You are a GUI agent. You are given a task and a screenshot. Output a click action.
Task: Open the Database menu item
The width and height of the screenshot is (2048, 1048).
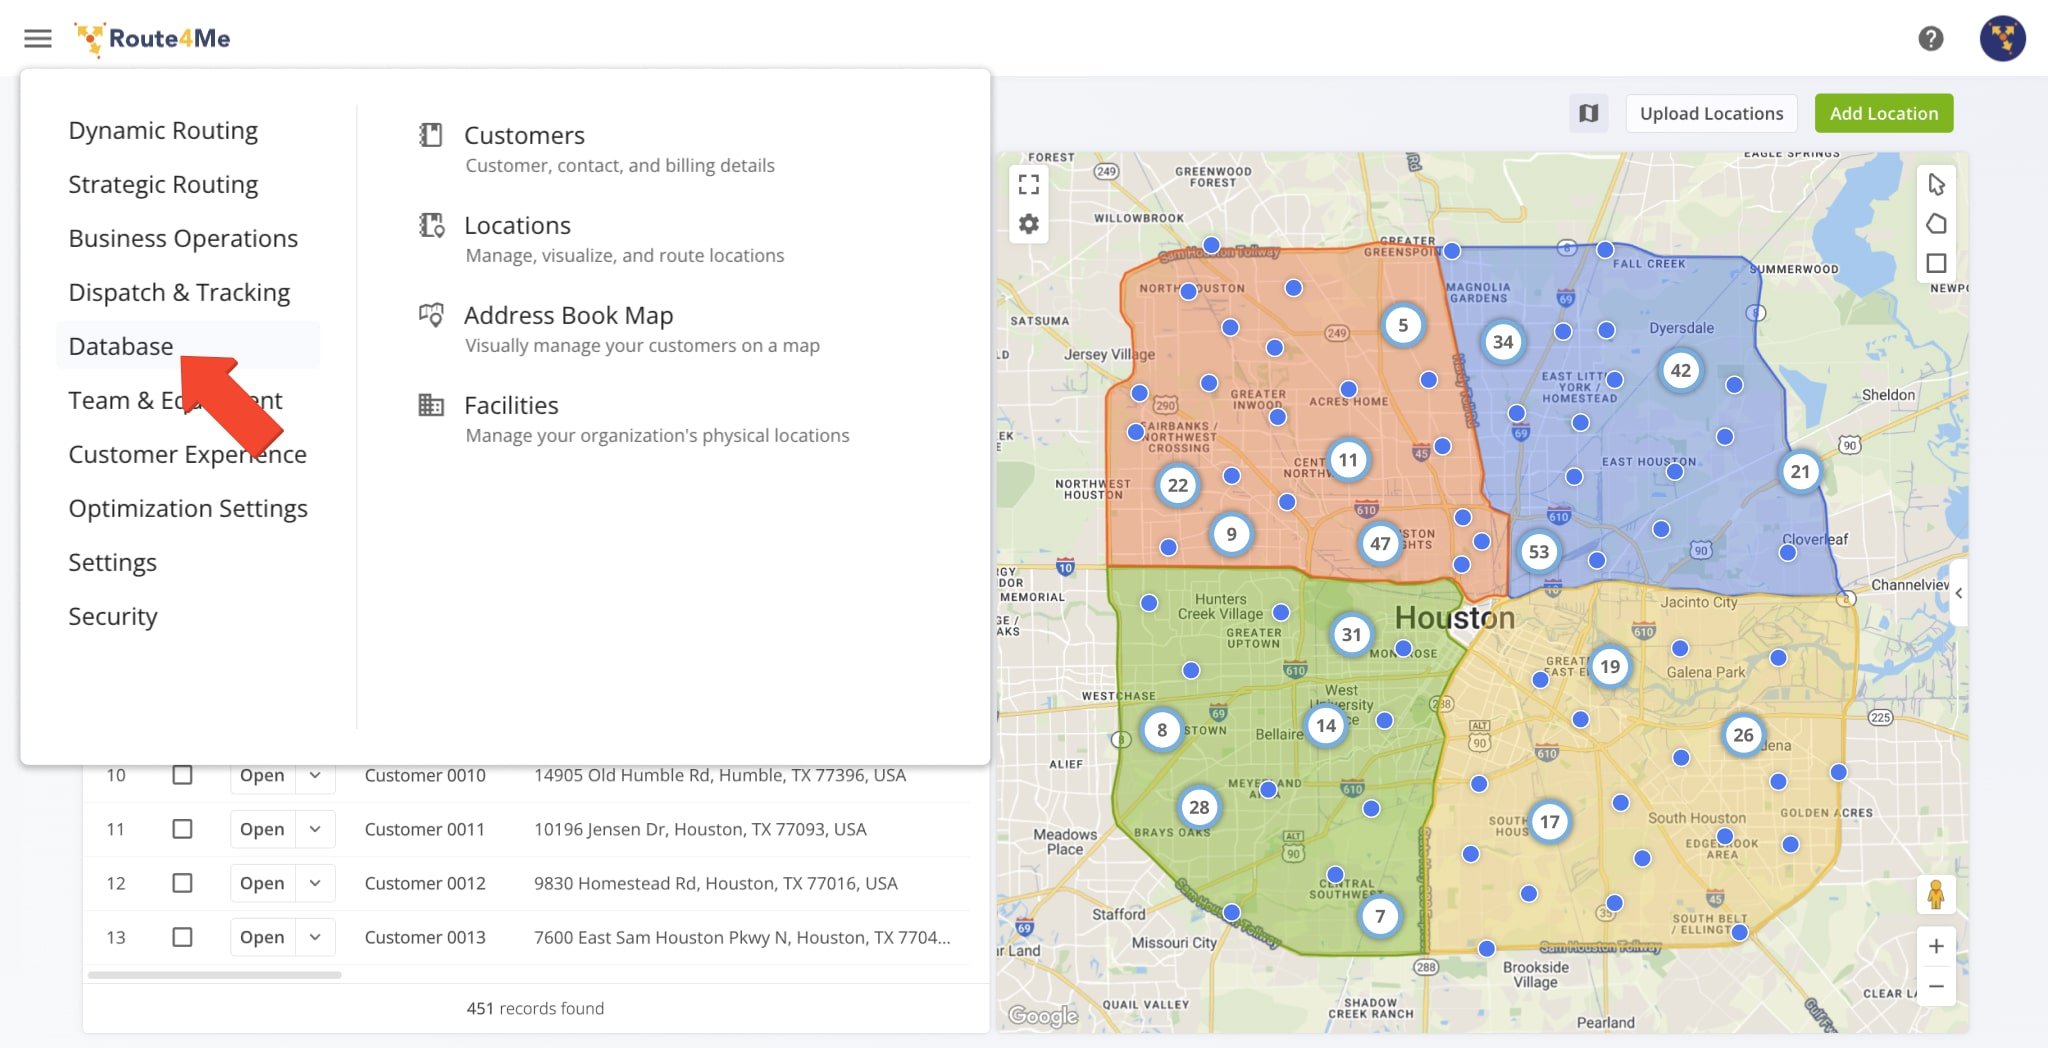pos(119,346)
